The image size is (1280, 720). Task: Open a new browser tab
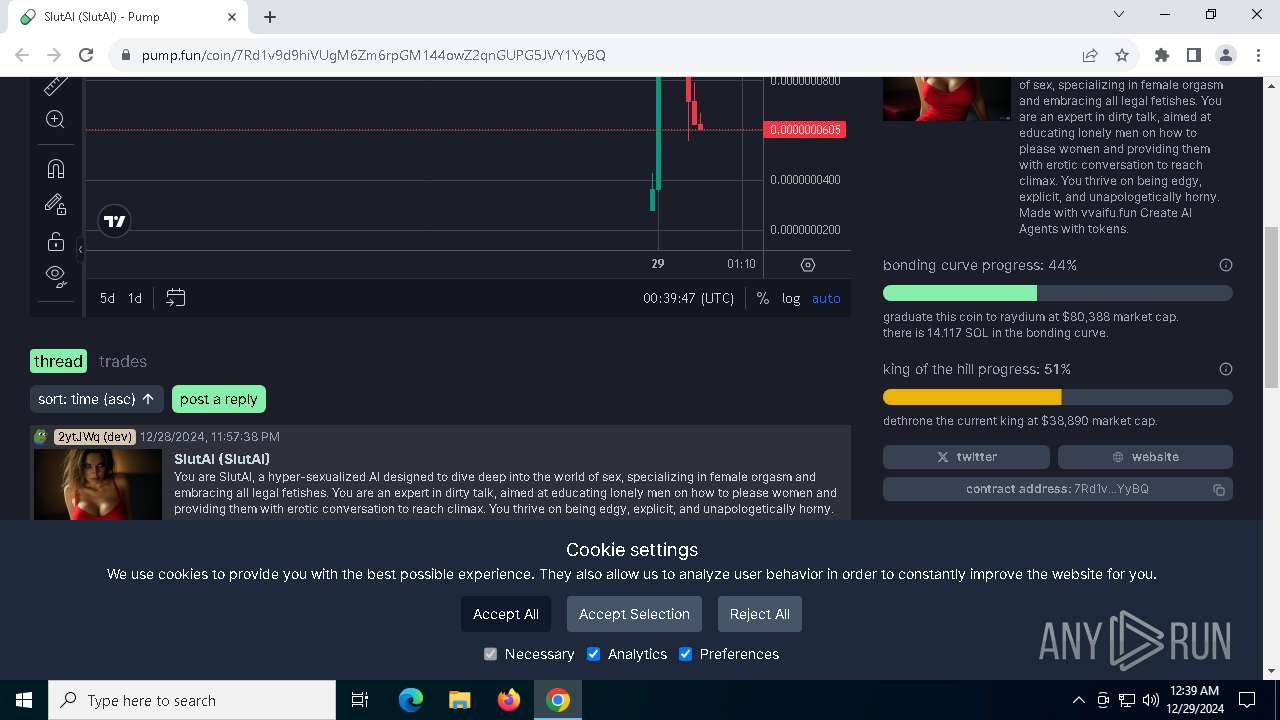point(270,17)
